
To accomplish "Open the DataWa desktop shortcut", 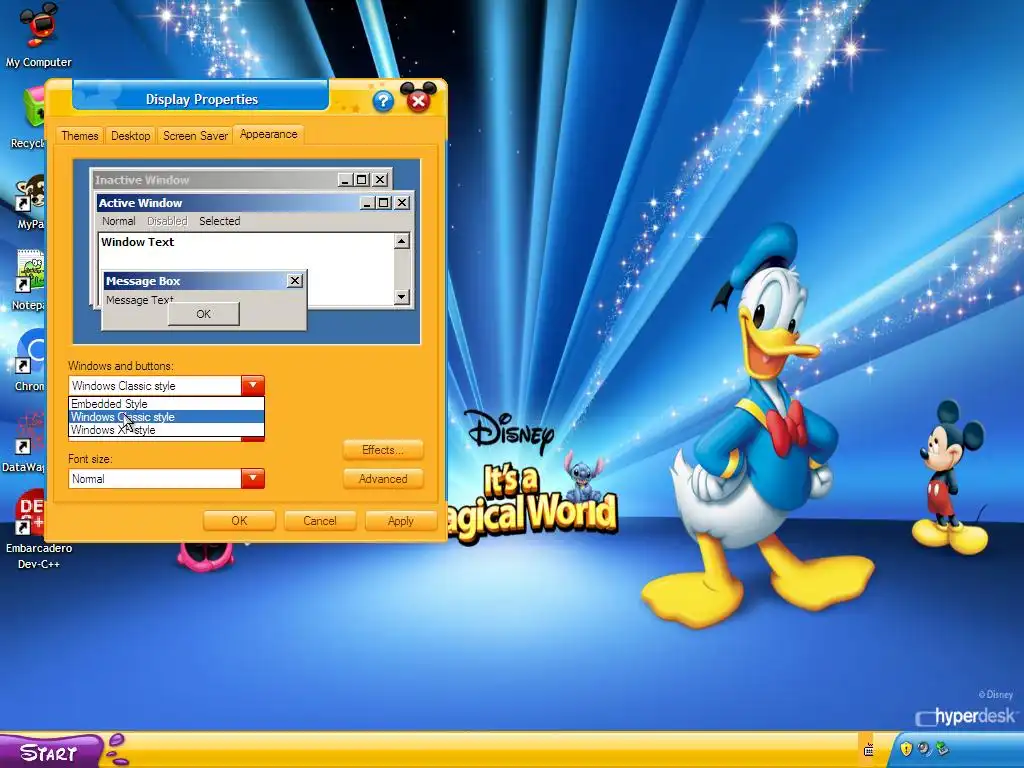I will (24, 441).
